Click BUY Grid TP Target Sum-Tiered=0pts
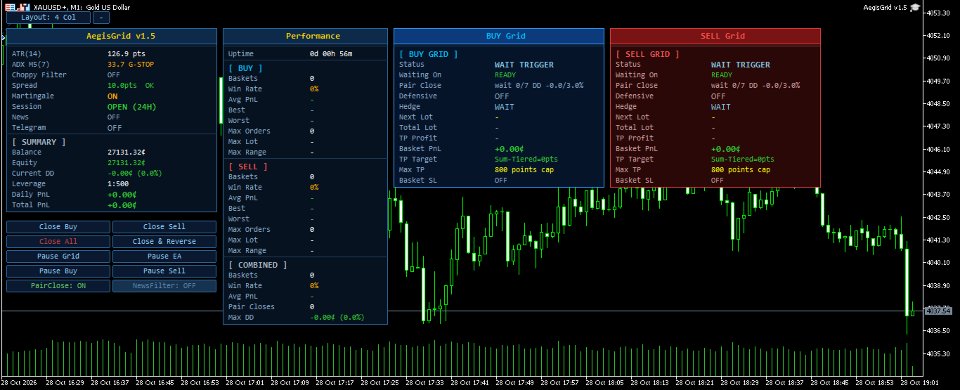 pyautogui.click(x=526, y=159)
